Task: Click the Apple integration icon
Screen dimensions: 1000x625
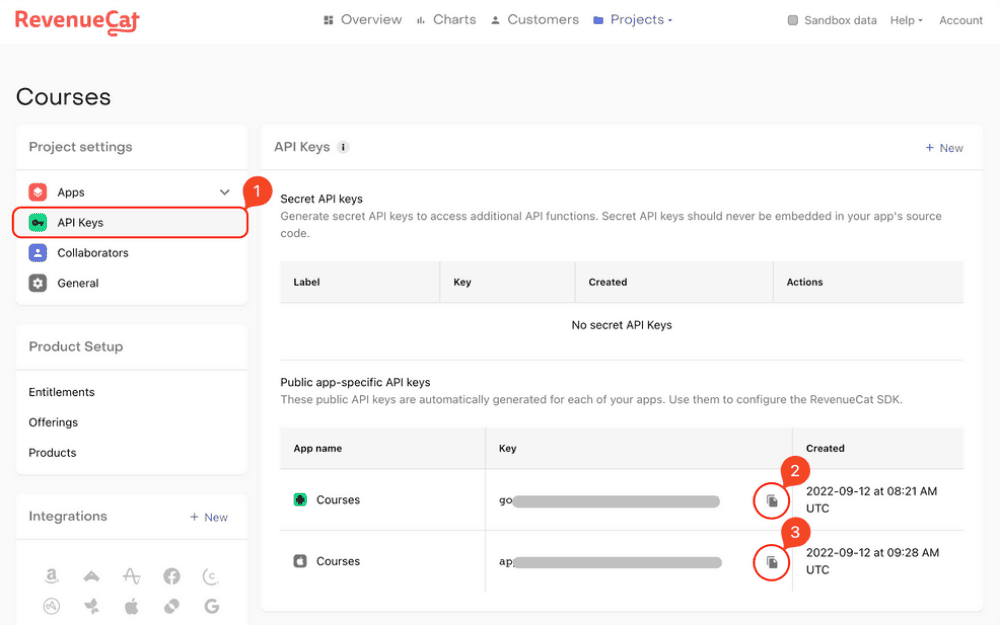Action: coord(131,606)
